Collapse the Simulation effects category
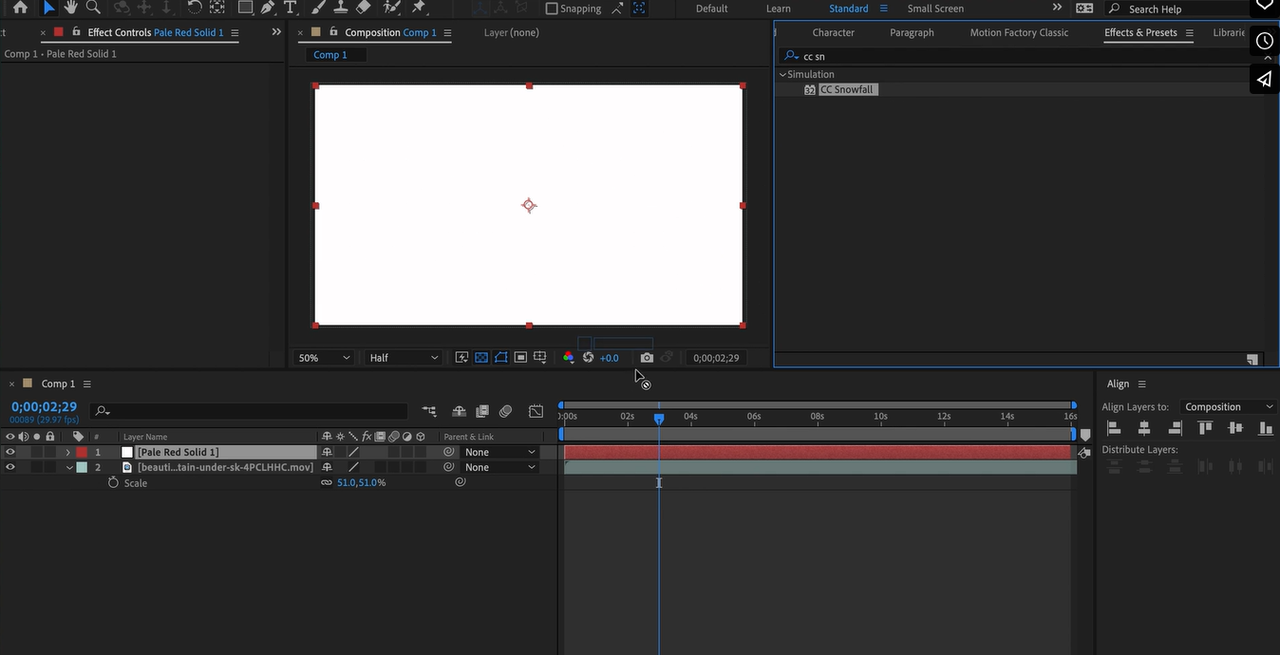This screenshot has width=1280, height=655. click(x=783, y=74)
